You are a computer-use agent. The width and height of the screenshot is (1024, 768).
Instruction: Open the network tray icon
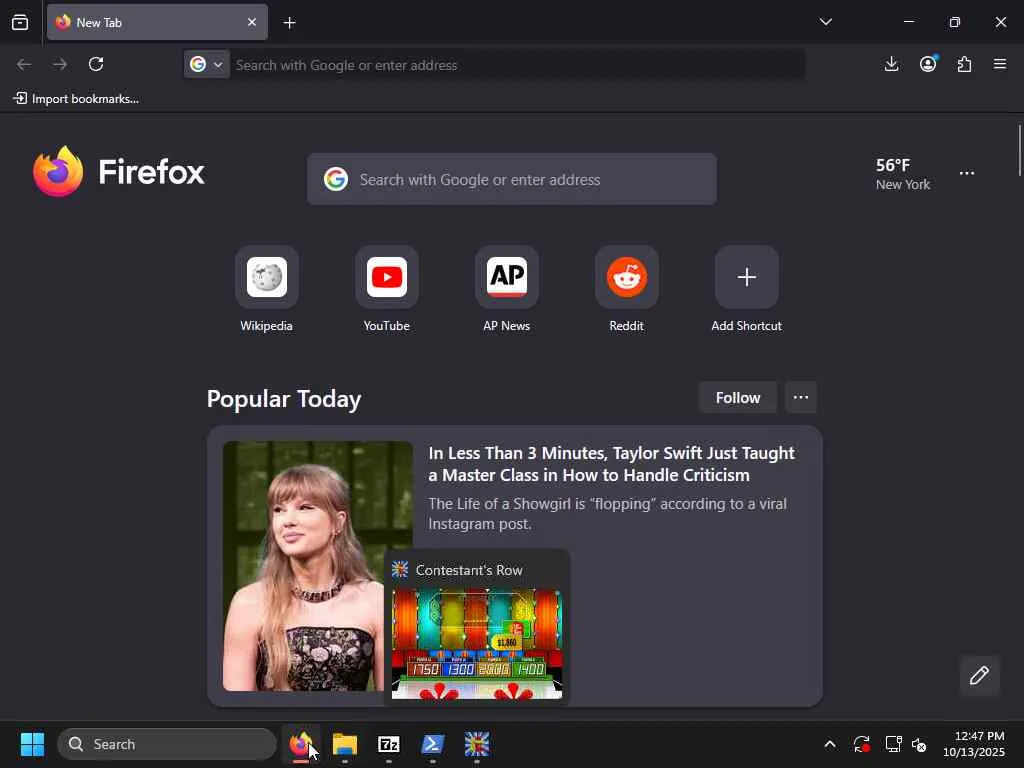(893, 744)
